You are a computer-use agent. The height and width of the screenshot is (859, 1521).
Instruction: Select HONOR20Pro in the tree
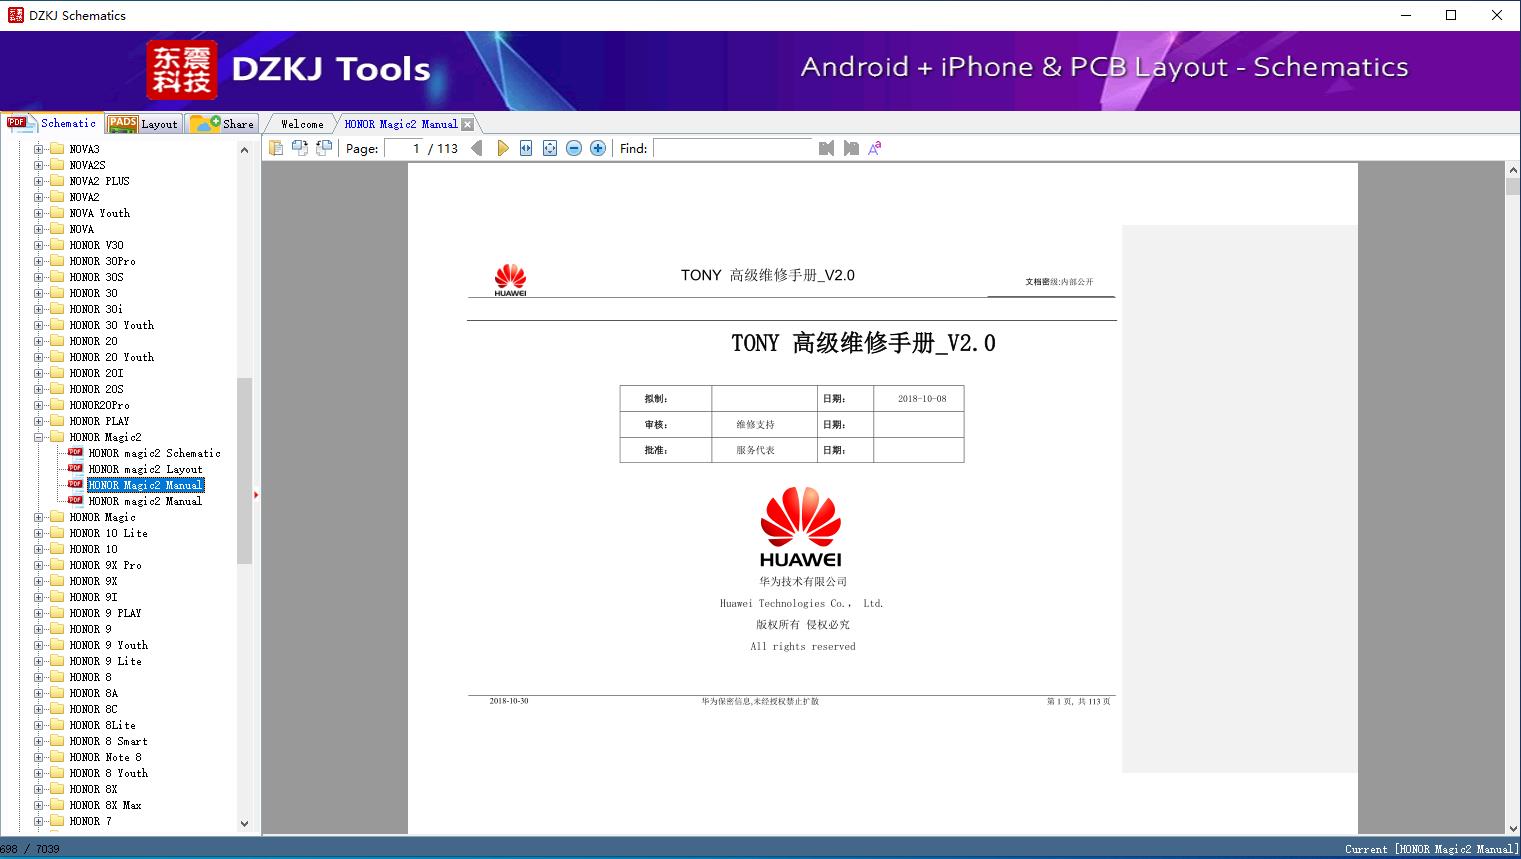(99, 405)
